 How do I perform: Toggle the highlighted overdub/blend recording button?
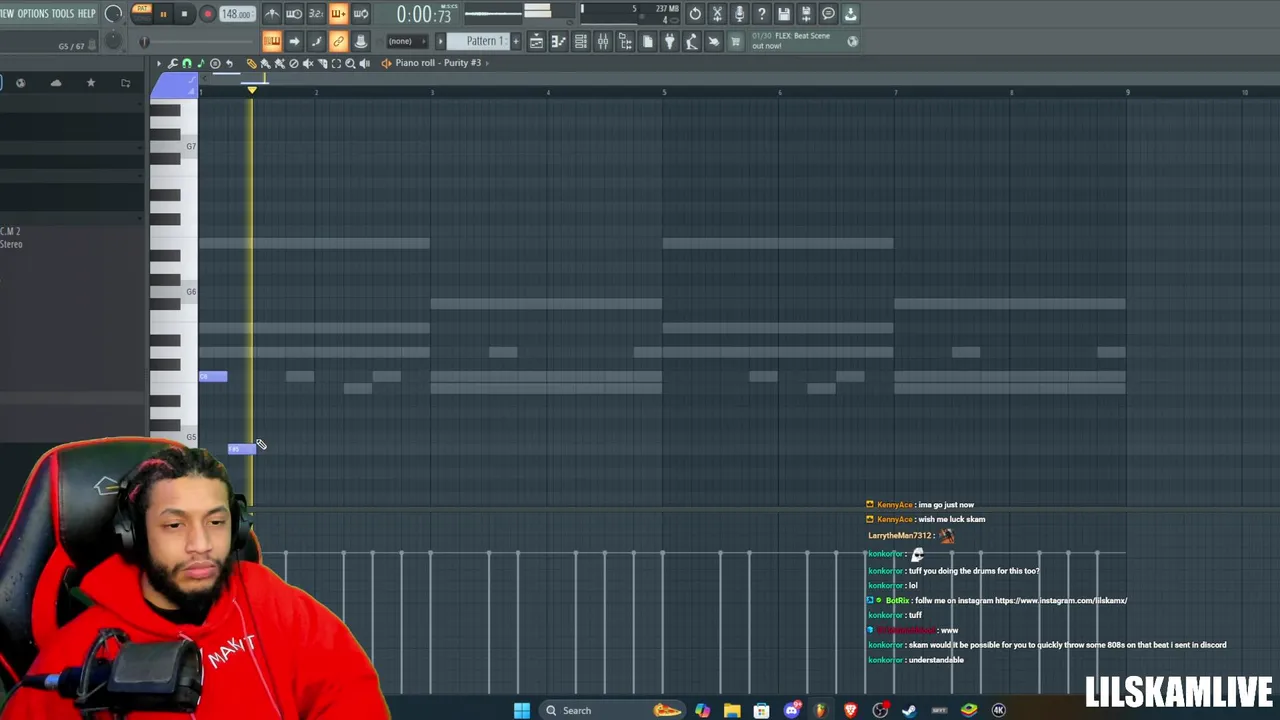click(x=338, y=14)
